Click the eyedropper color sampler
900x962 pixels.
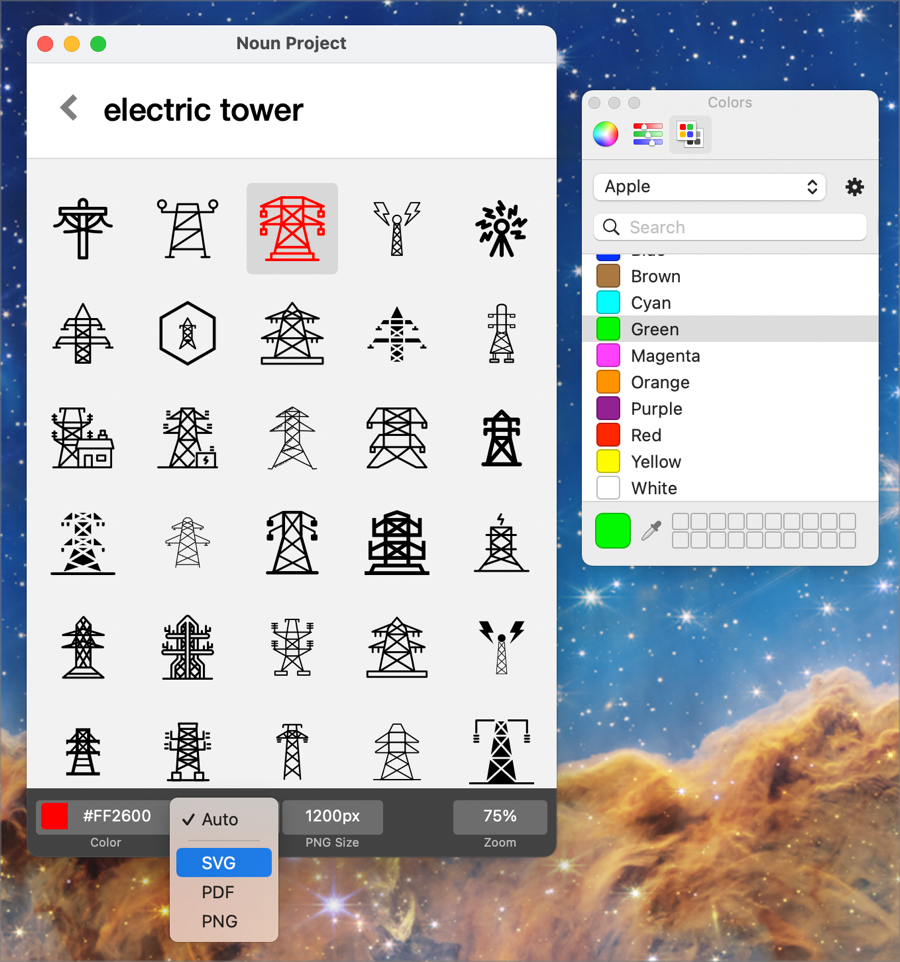651,531
